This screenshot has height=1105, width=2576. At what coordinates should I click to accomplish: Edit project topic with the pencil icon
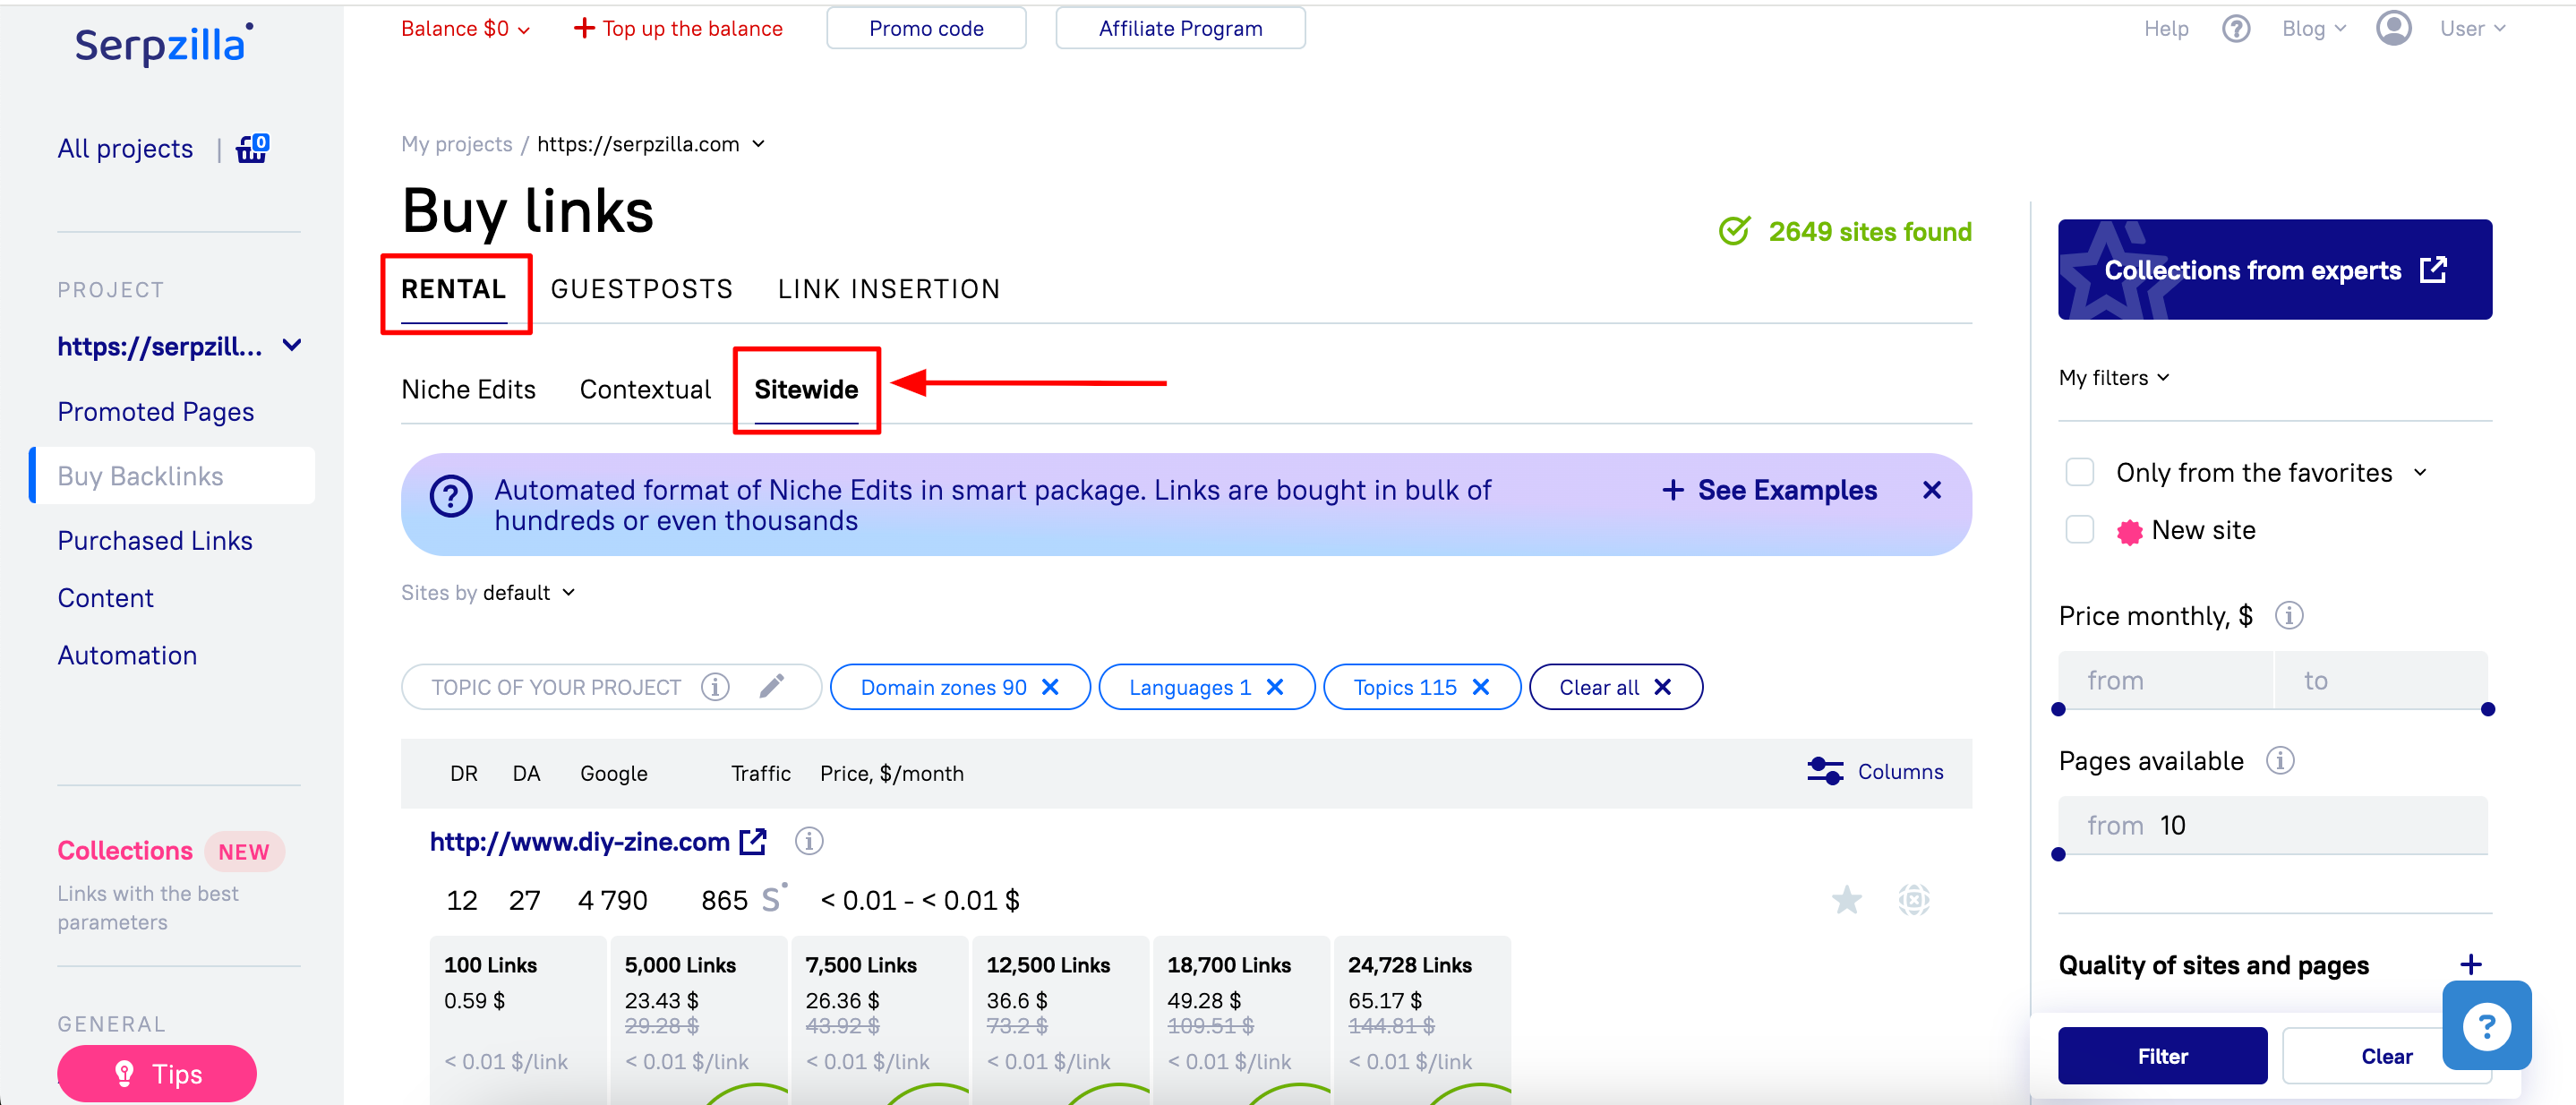click(x=771, y=686)
